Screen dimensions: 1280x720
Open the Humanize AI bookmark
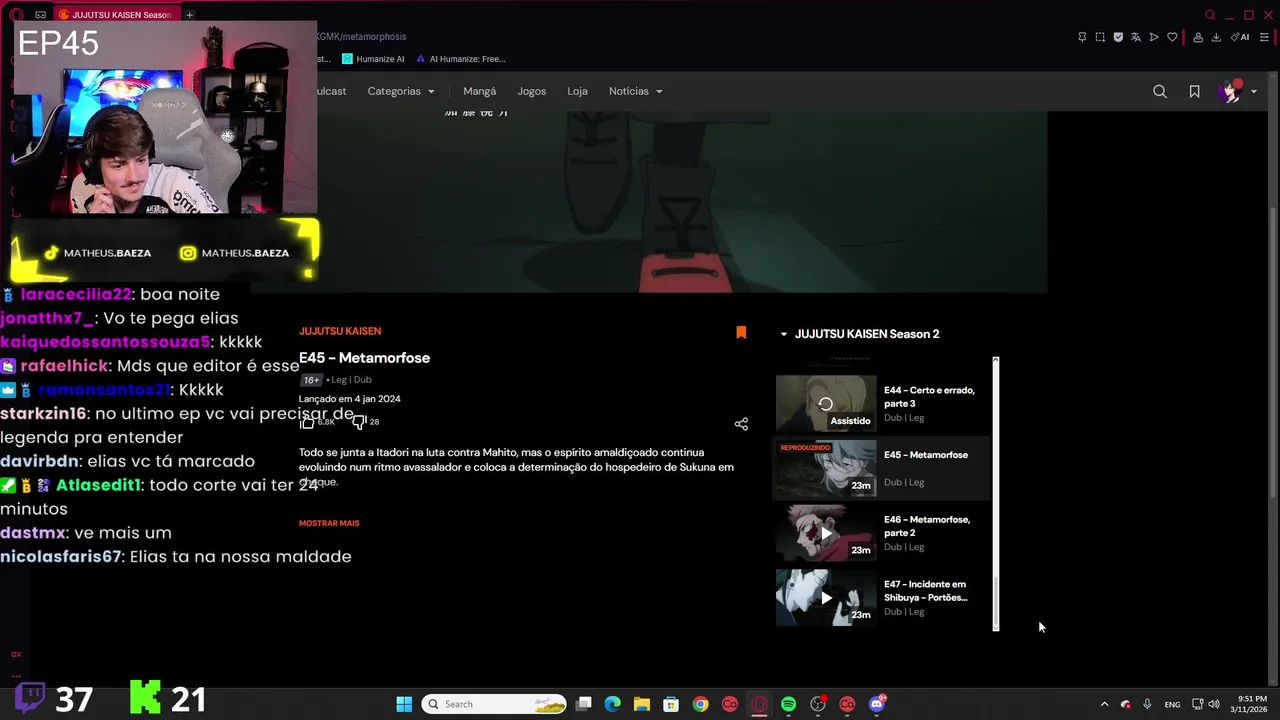point(373,59)
